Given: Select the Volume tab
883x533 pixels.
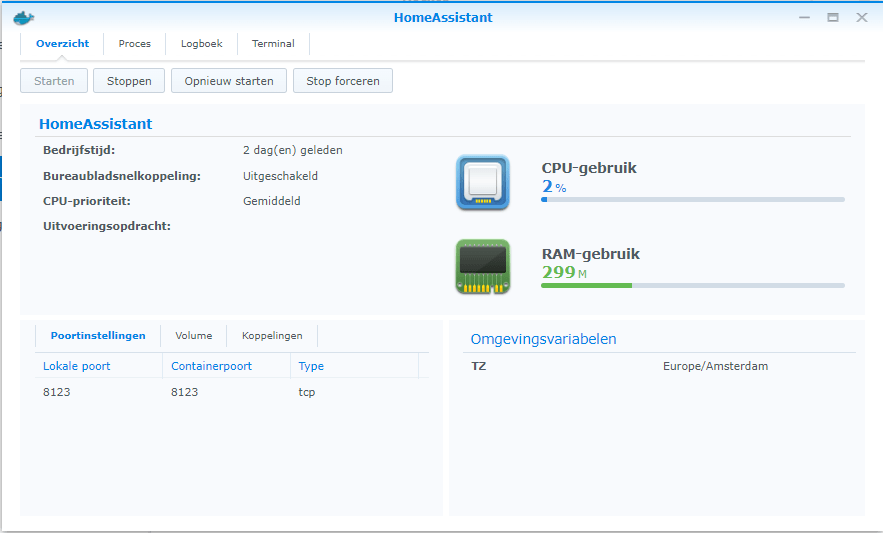Looking at the screenshot, I should click(x=194, y=336).
